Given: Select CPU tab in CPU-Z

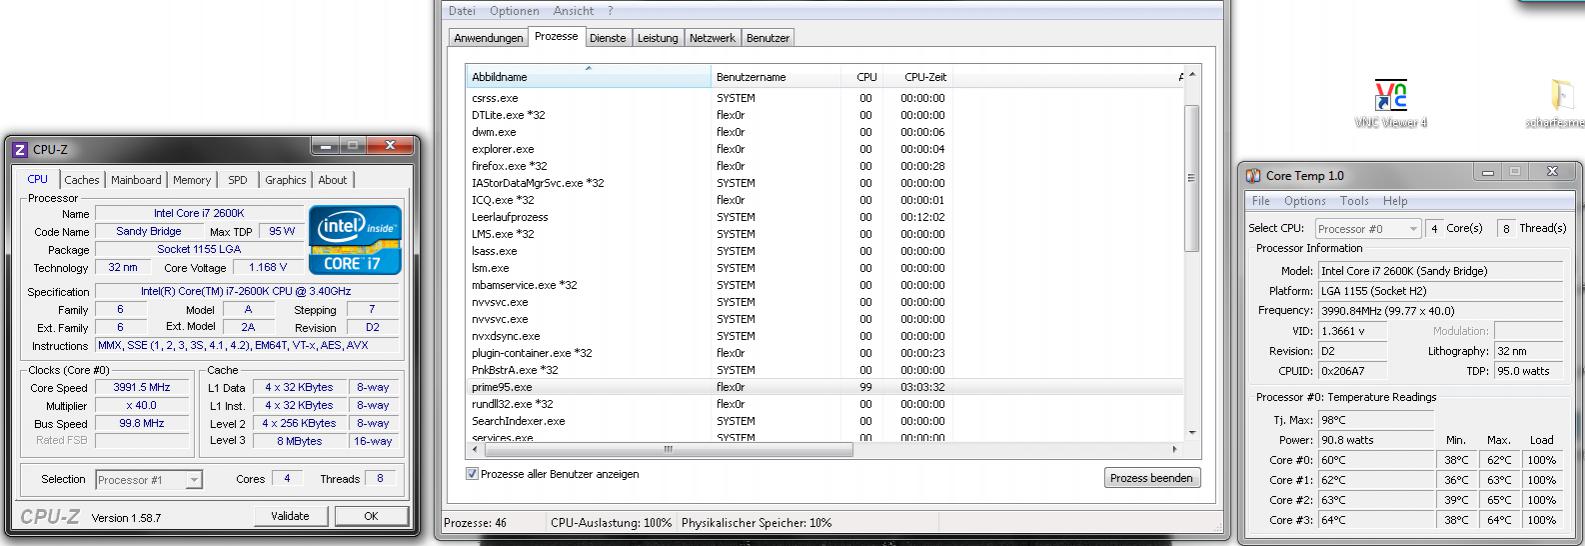Looking at the screenshot, I should coord(38,179).
